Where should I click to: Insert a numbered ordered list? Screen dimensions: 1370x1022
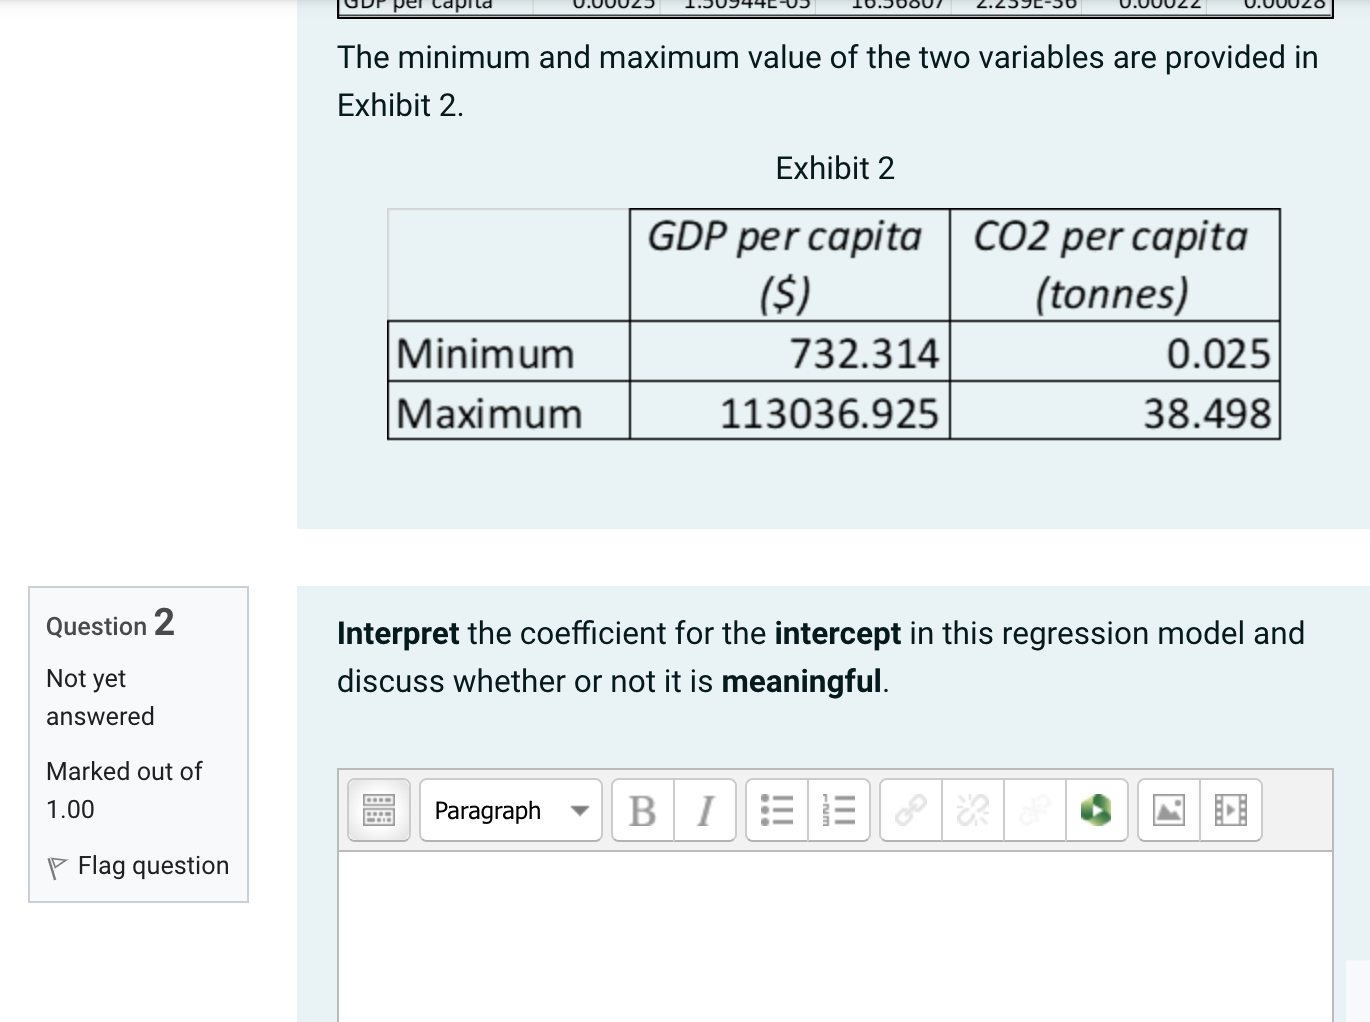839,810
